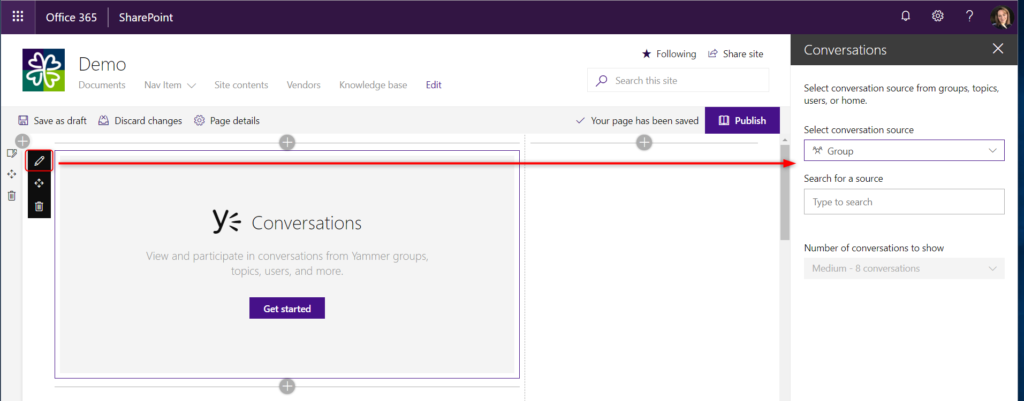
Task: Click Save as draft
Action: click(x=52, y=121)
